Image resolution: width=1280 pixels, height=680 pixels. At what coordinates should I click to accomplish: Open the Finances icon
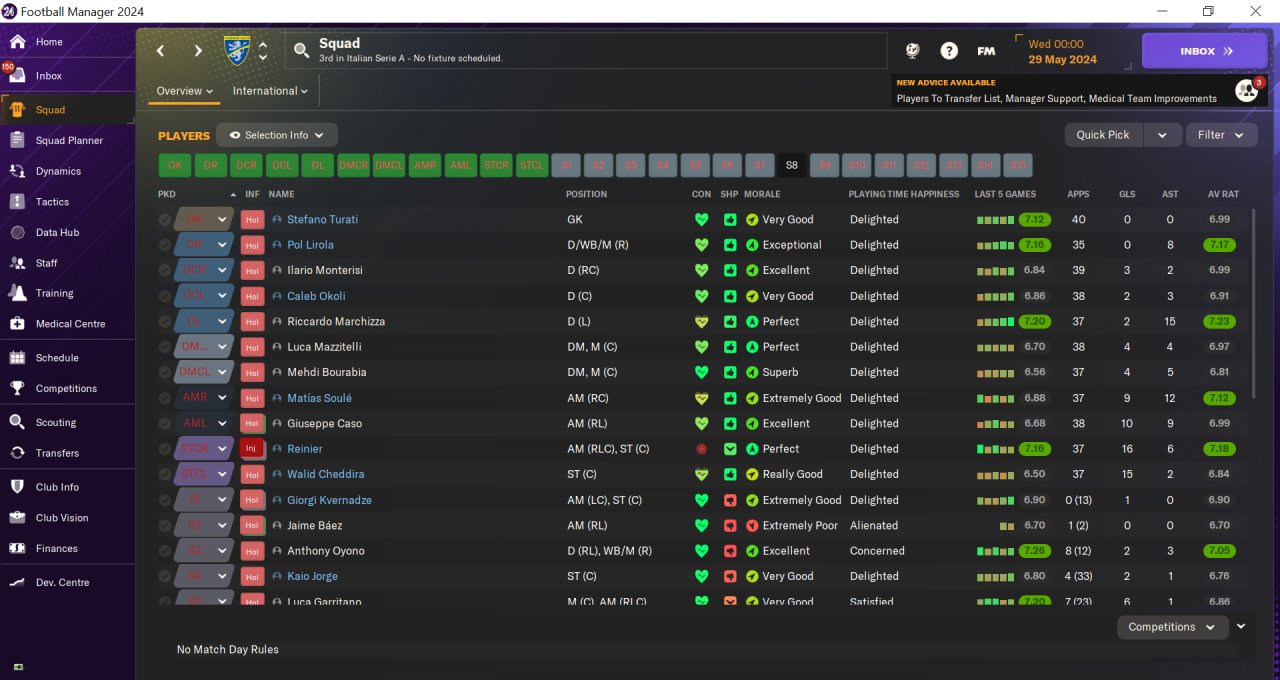[x=17, y=548]
